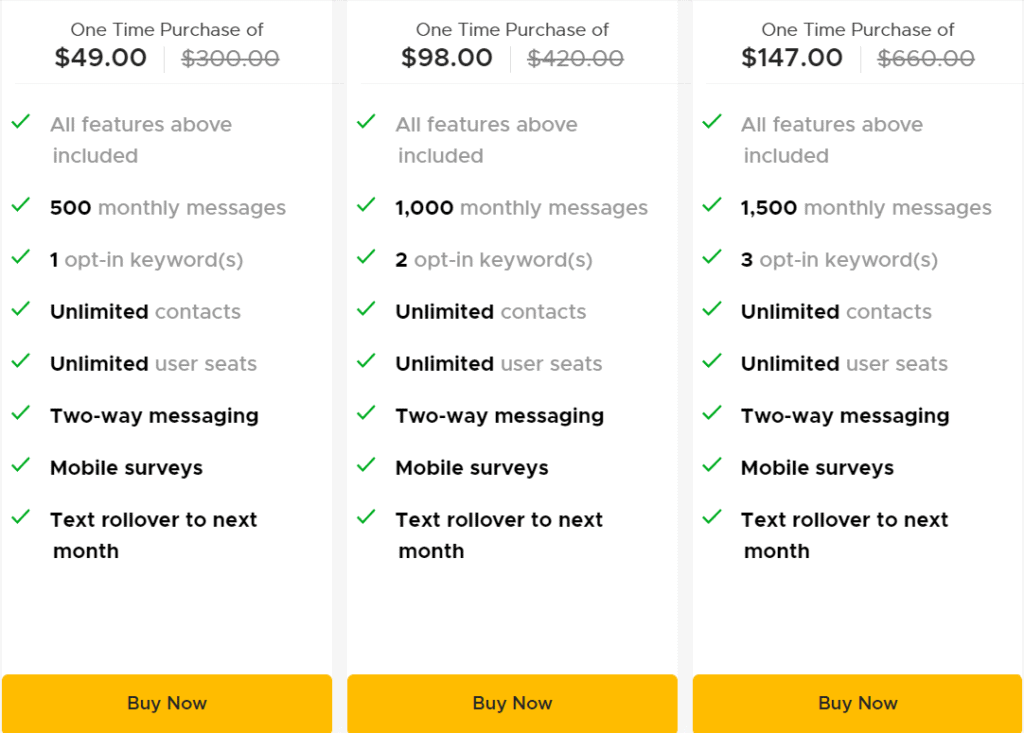Click the checkmark next to Two-way messaging middle plan
This screenshot has height=733, width=1024.
[366, 413]
